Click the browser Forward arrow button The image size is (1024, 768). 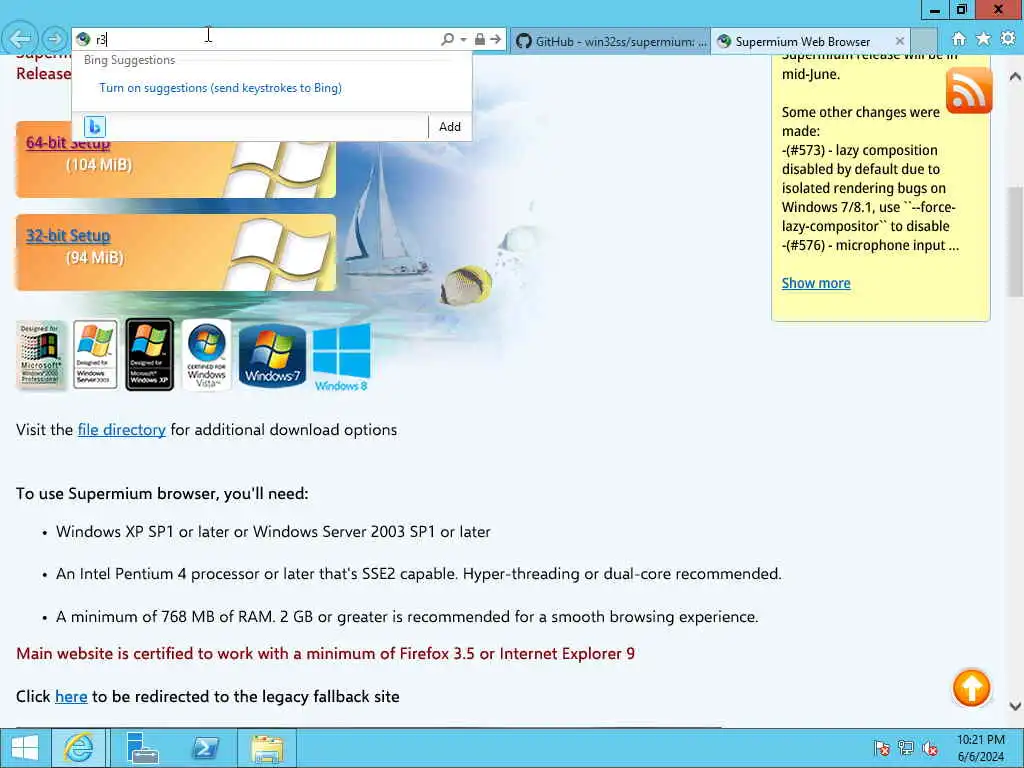pyautogui.click(x=54, y=39)
